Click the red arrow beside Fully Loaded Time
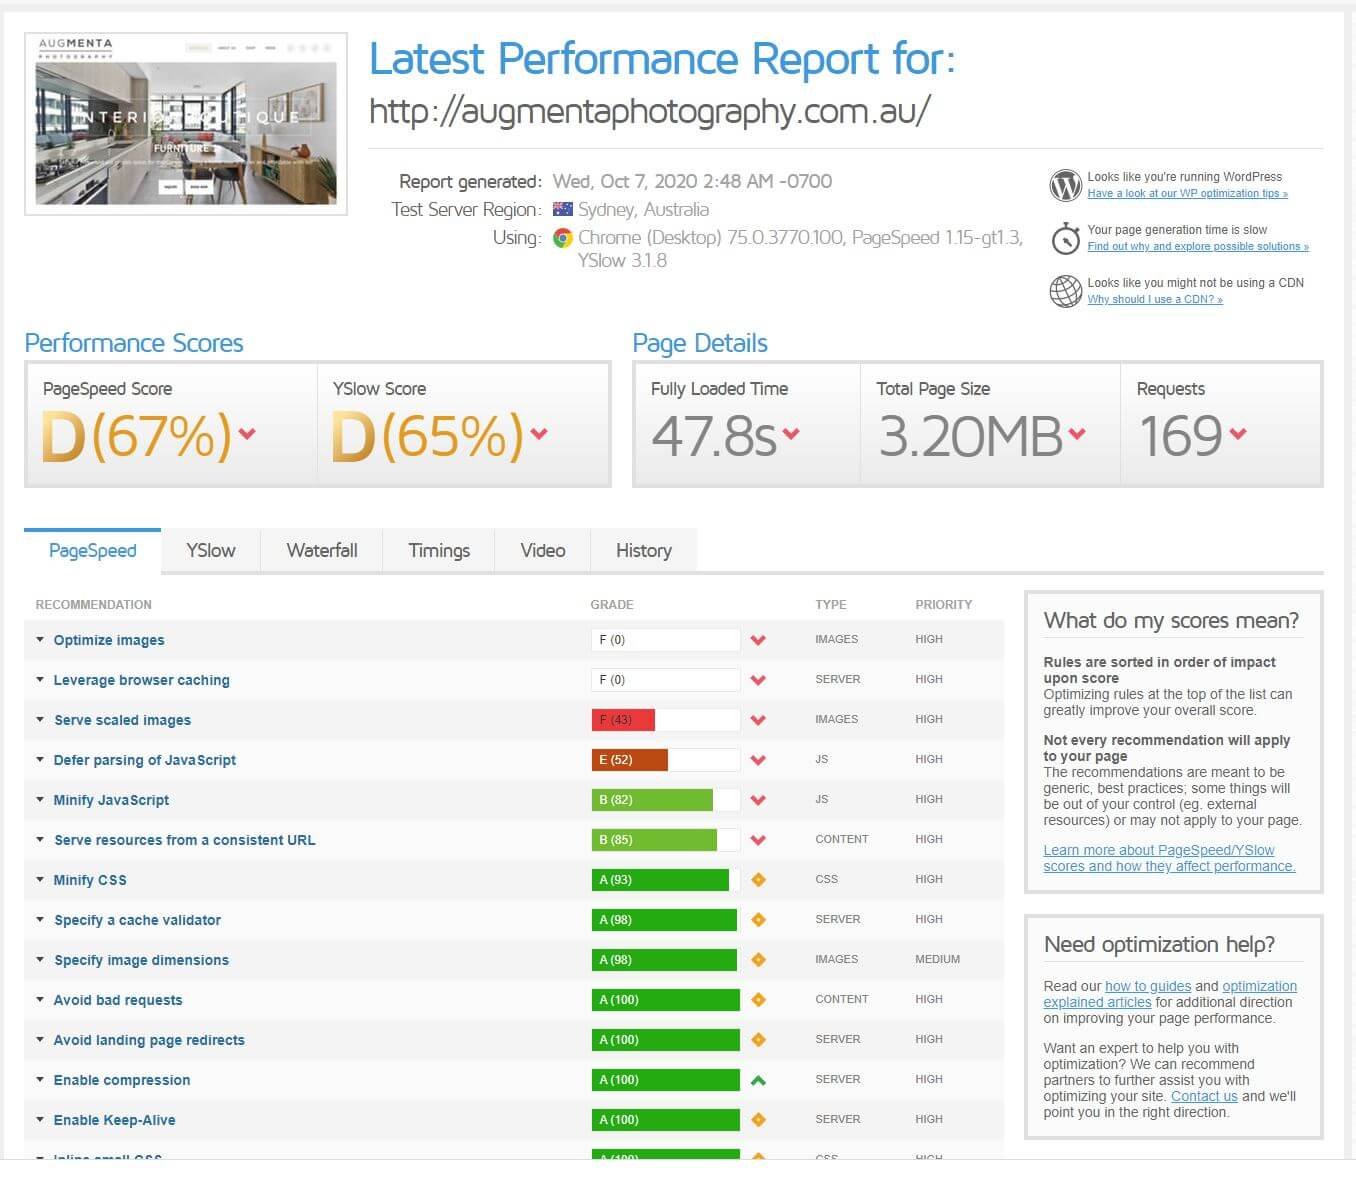The image size is (1356, 1180). [791, 433]
